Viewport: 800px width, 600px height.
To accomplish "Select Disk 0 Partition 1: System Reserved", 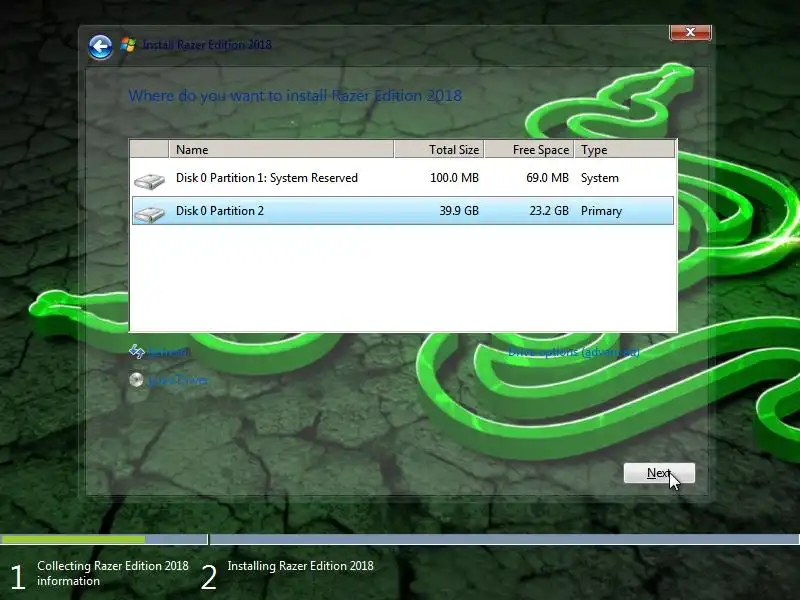I will coord(403,178).
